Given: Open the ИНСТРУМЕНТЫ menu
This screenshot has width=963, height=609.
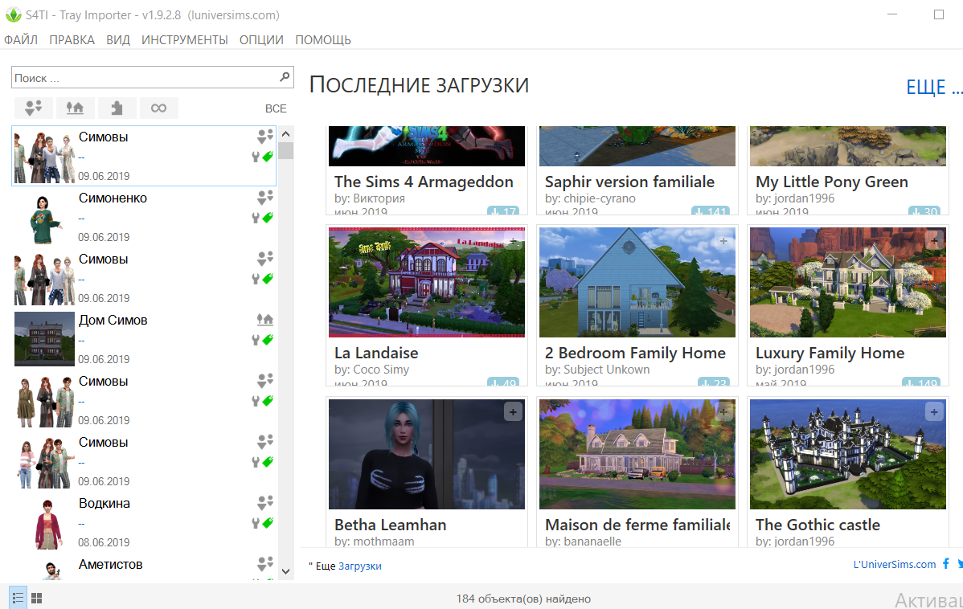Looking at the screenshot, I should tap(185, 40).
